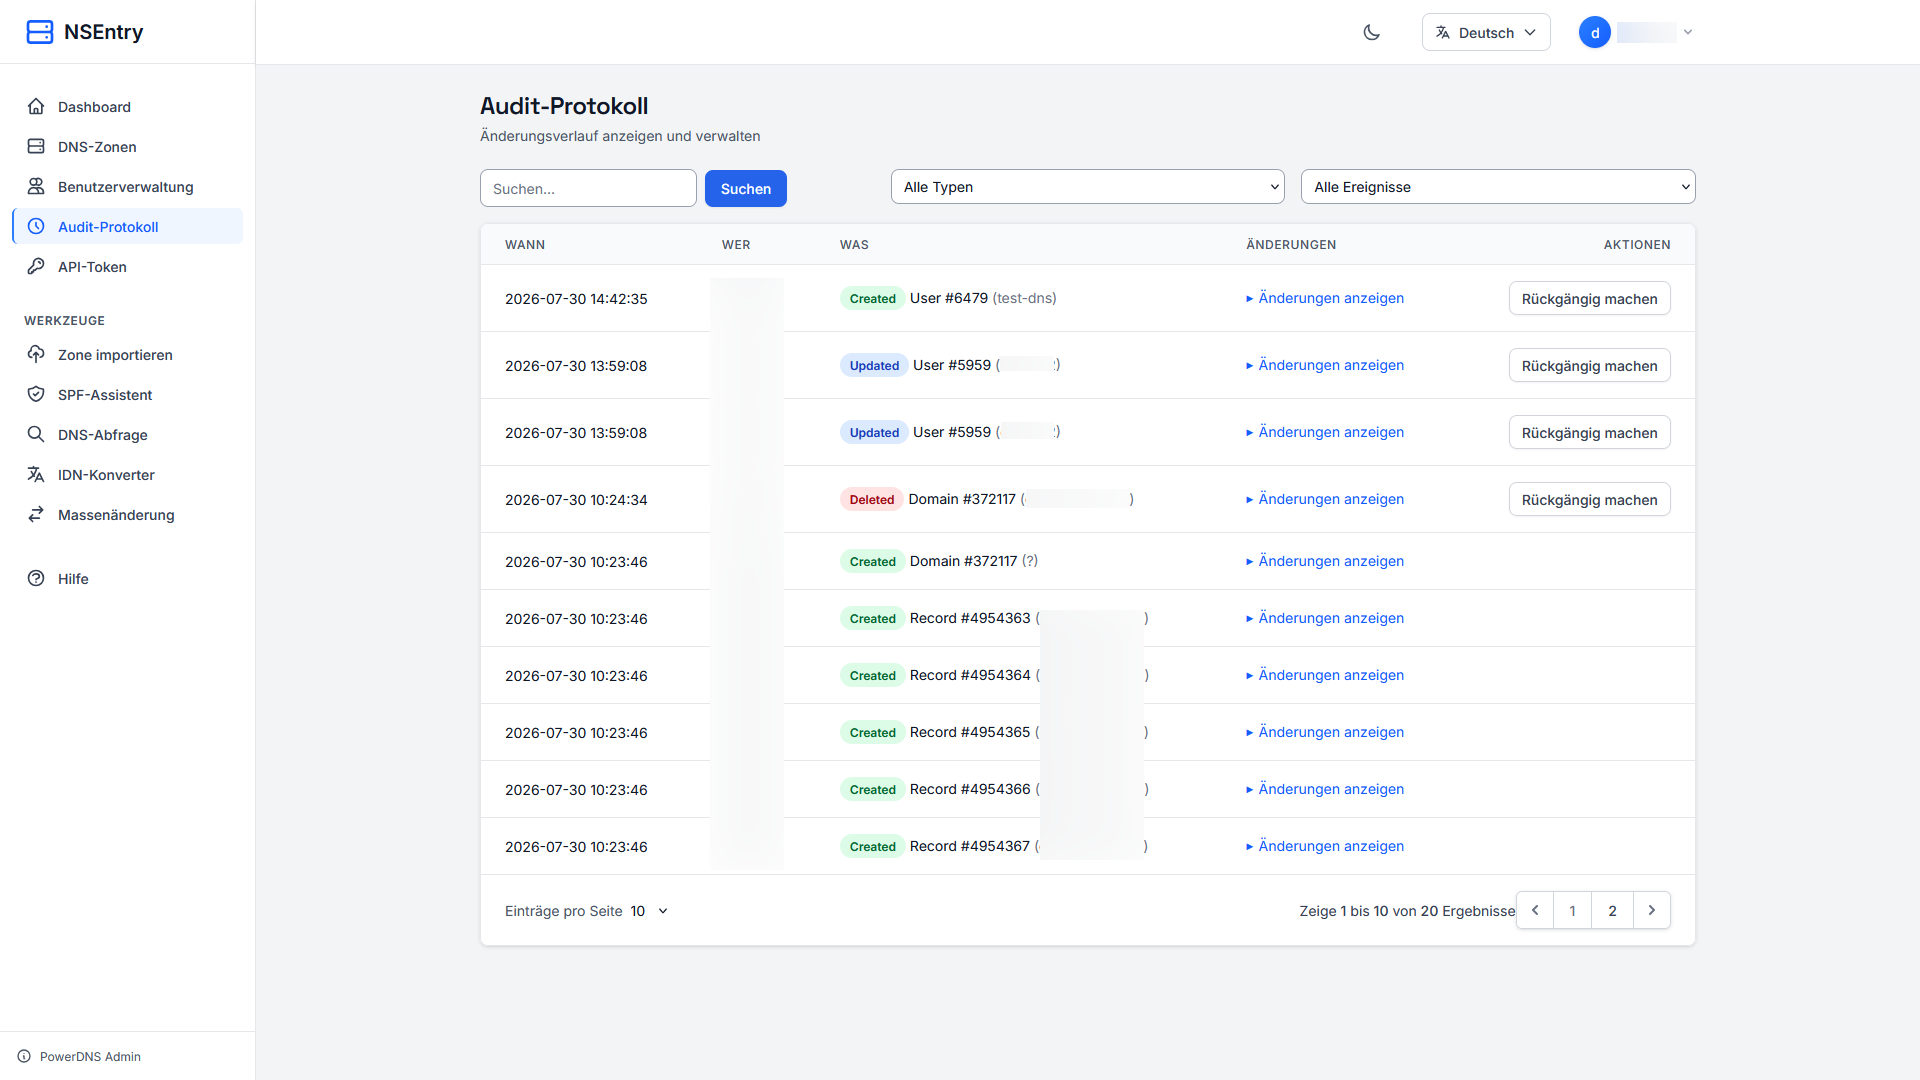Go to DNS-Zonen page
This screenshot has height=1080, width=1920.
(127, 147)
